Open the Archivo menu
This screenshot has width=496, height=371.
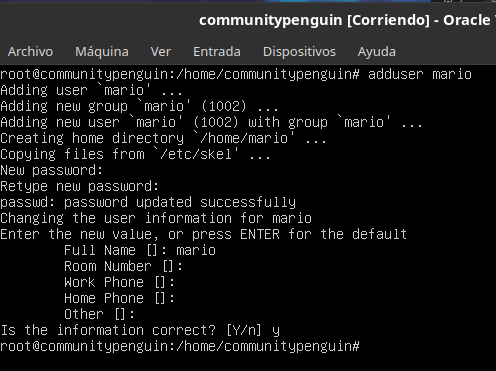[x=30, y=52]
